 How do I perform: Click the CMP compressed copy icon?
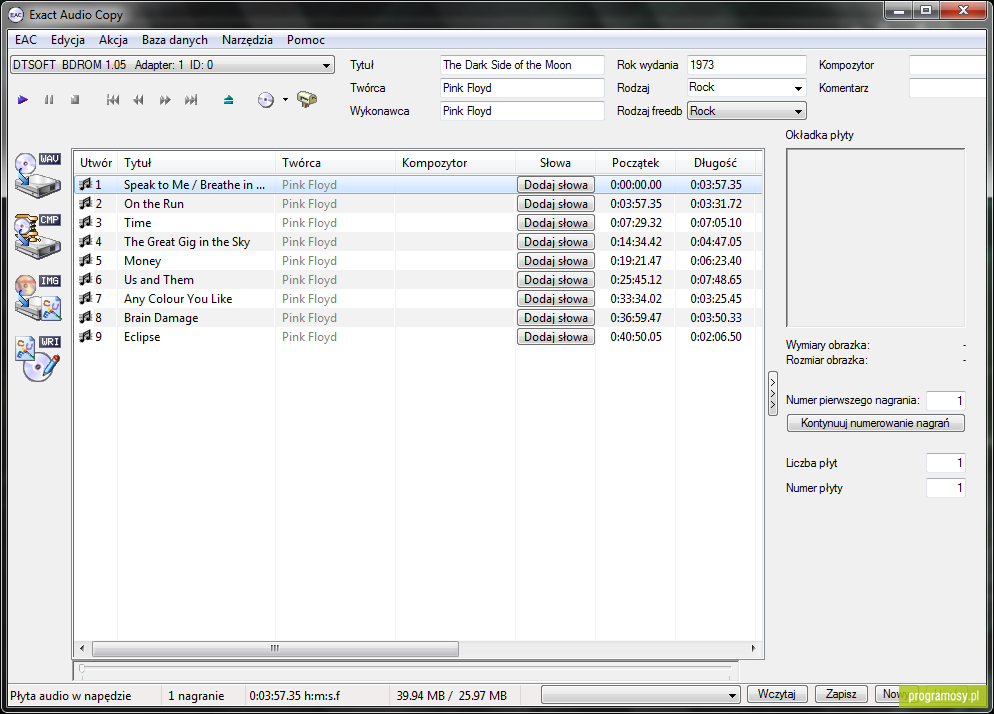click(x=38, y=236)
